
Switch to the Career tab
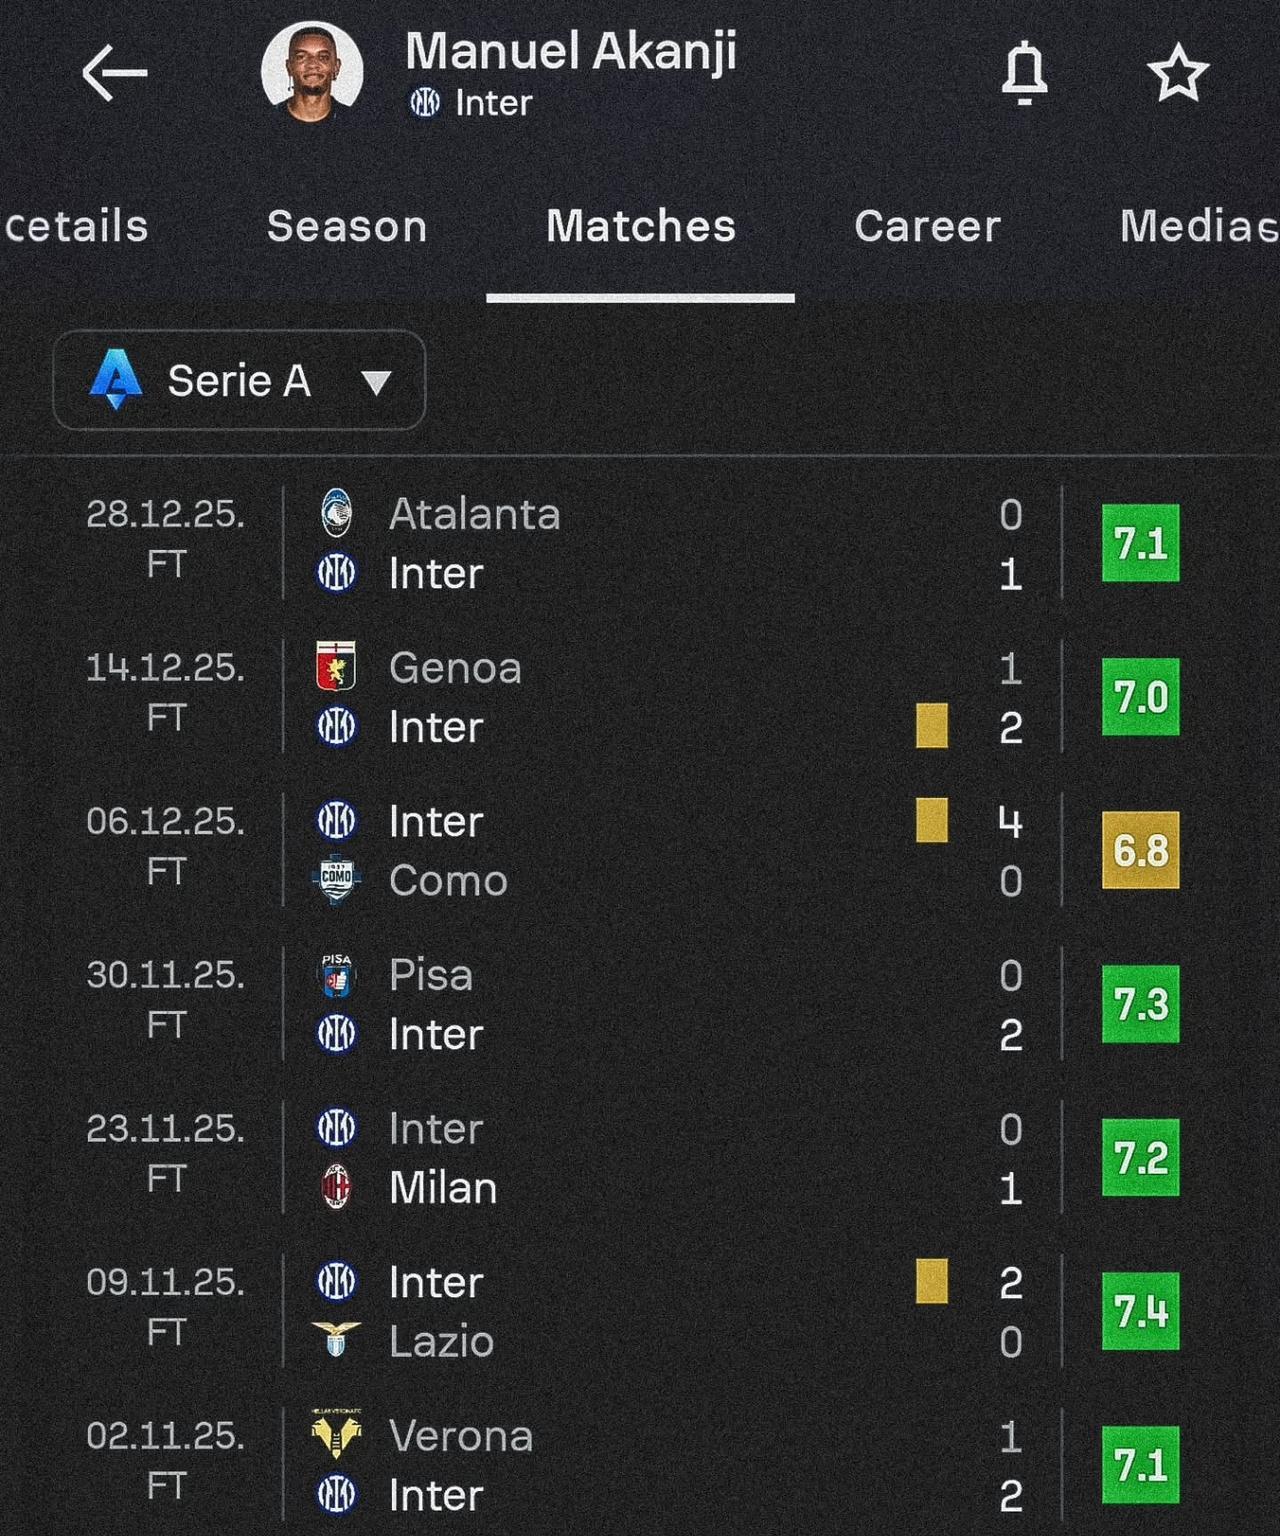927,227
